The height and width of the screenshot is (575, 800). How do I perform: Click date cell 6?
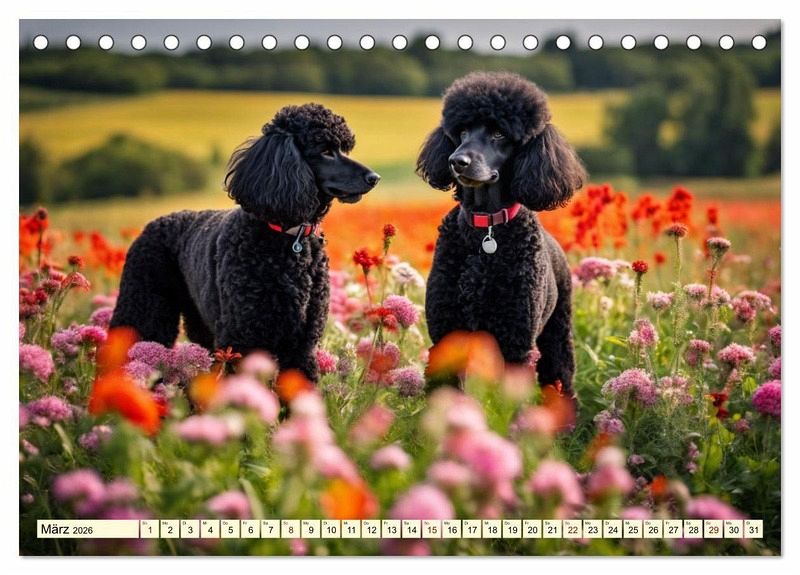[250, 529]
